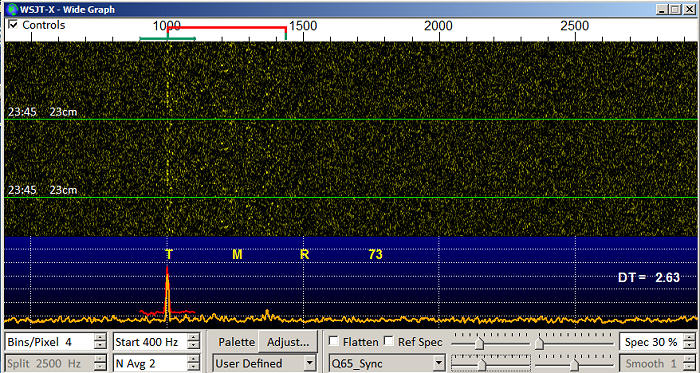Click the Adjust... palette button
The height and width of the screenshot is (373, 700).
tap(288, 342)
